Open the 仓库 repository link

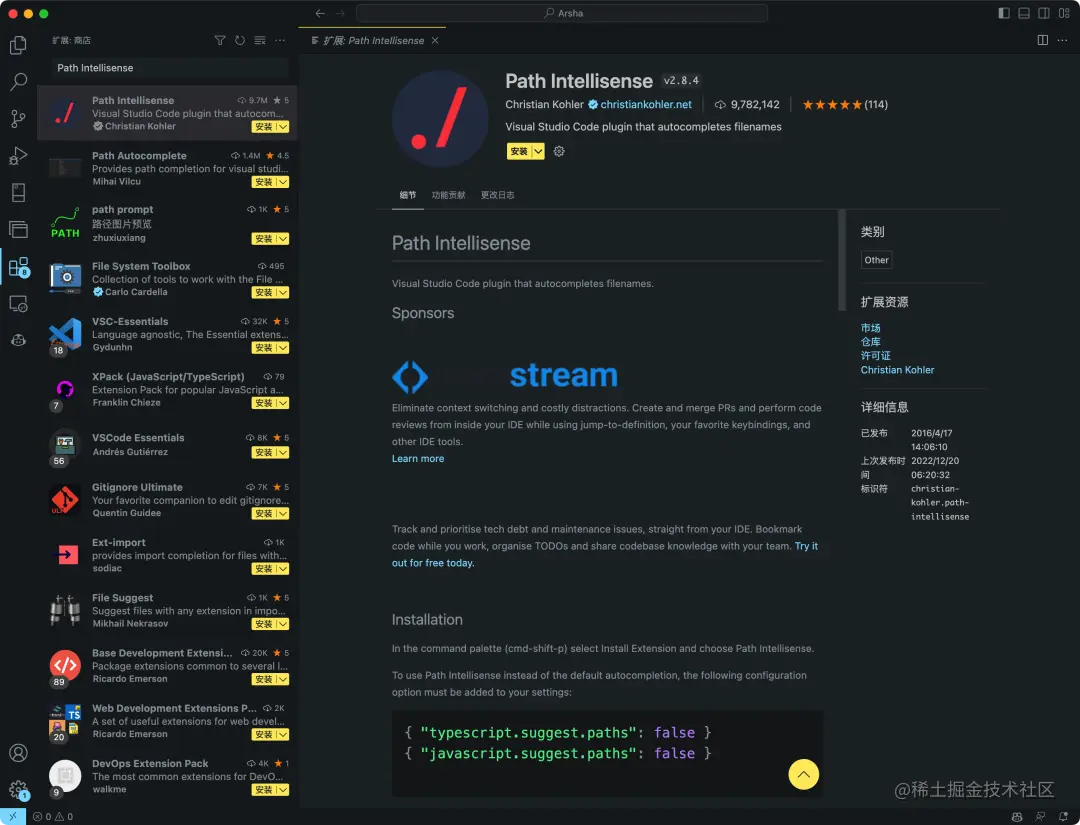(x=871, y=342)
